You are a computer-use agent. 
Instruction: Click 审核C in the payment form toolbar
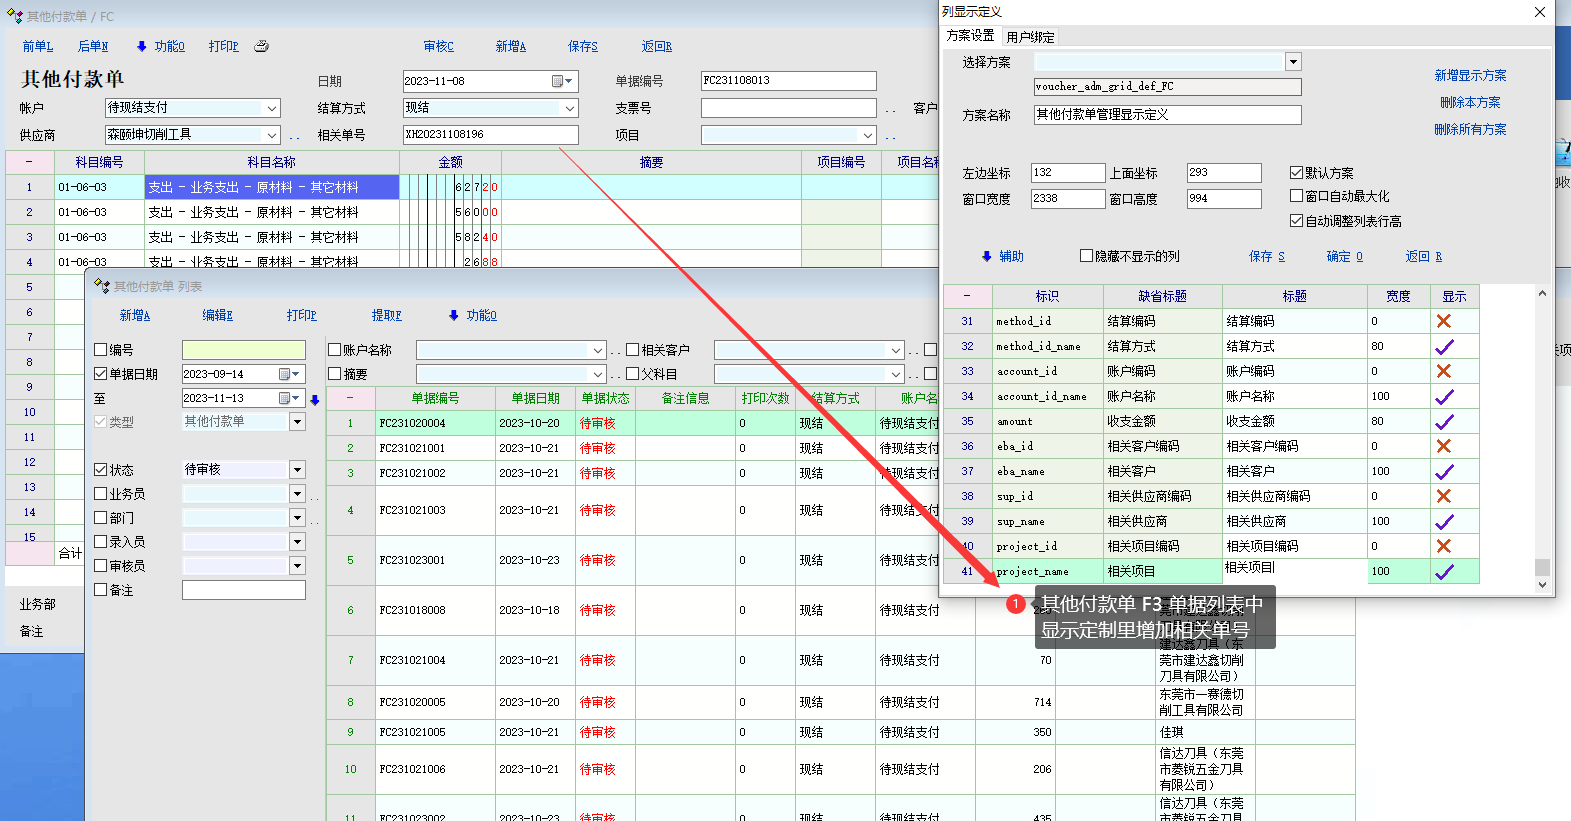tap(438, 46)
